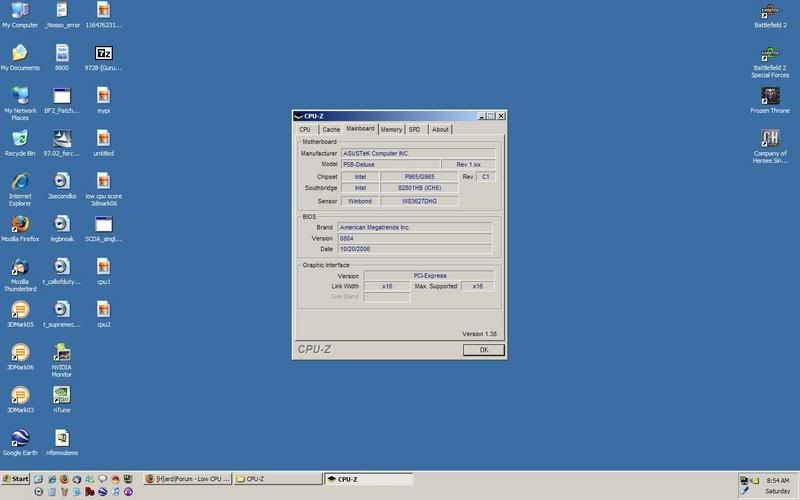
Task: Click the network tray icon
Action: [x=744, y=481]
